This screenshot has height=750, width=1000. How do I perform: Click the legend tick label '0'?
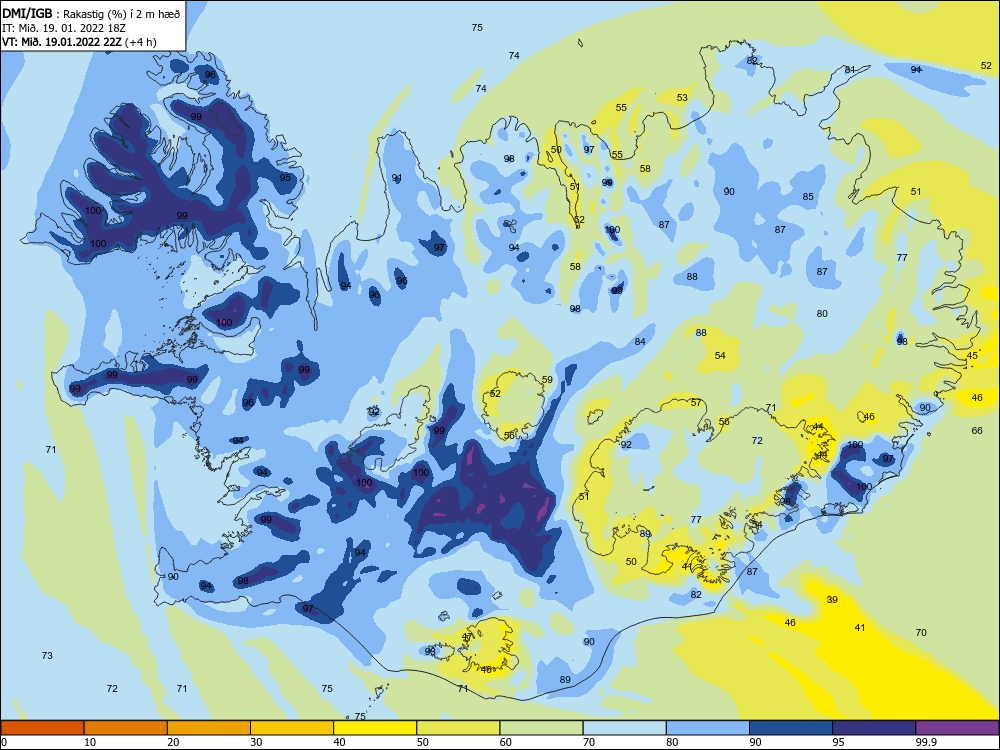point(3,742)
